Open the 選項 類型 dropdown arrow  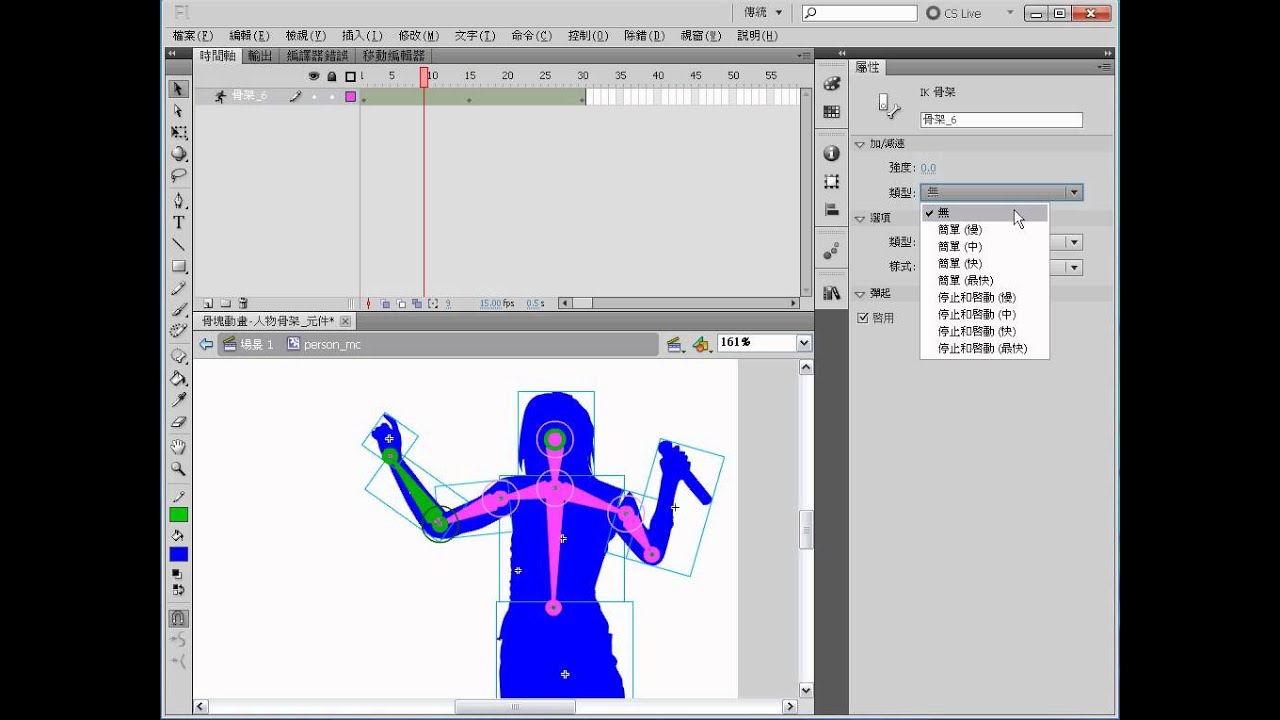point(1074,242)
